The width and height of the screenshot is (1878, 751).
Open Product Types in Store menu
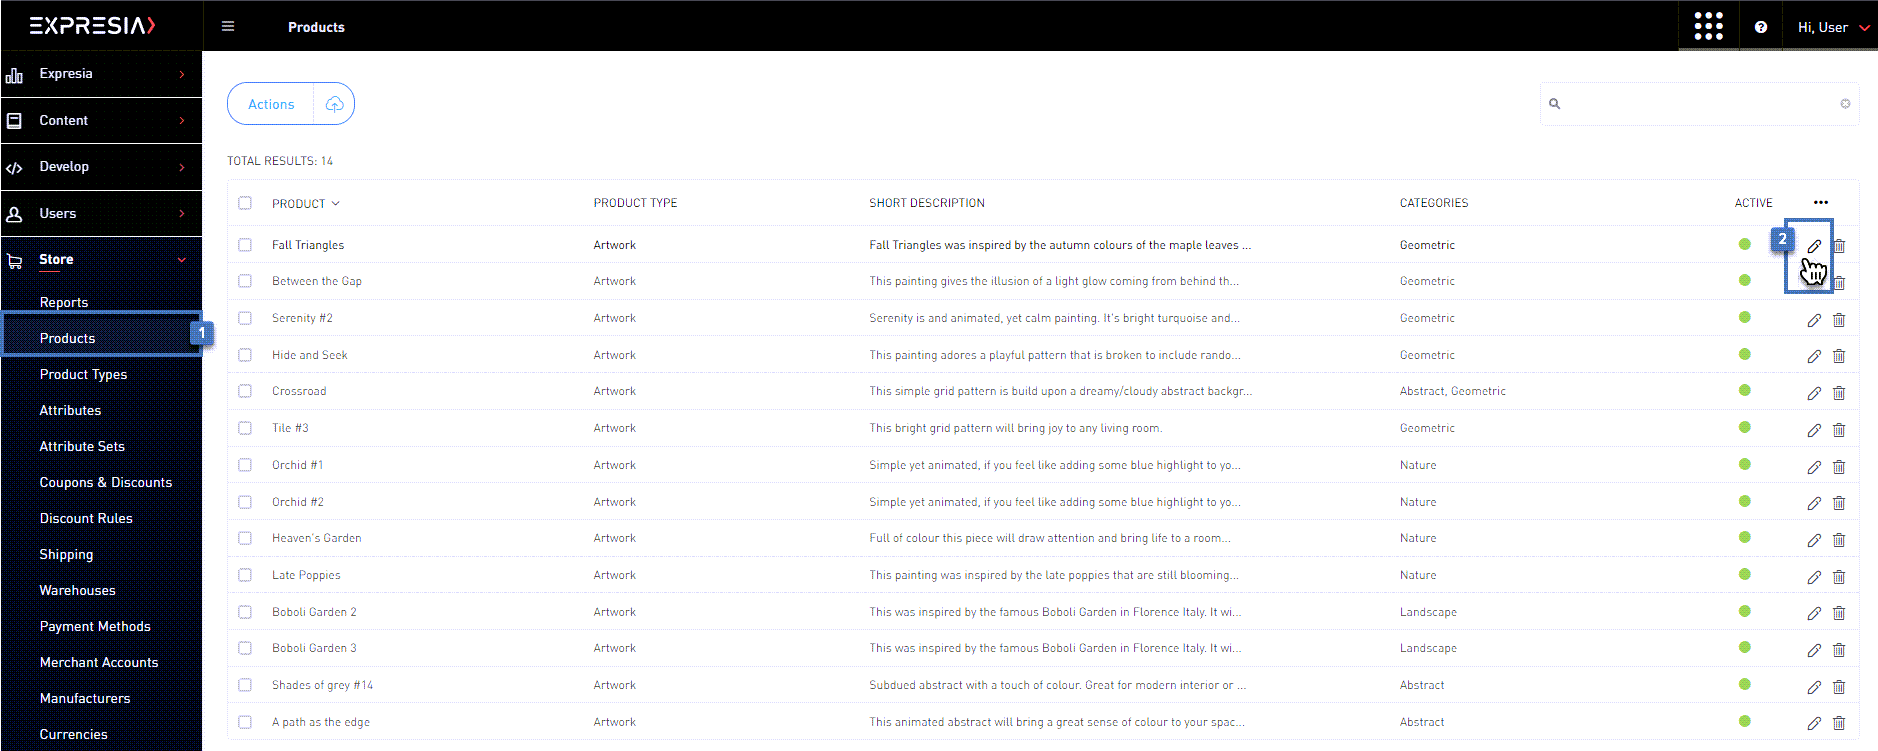(x=83, y=374)
